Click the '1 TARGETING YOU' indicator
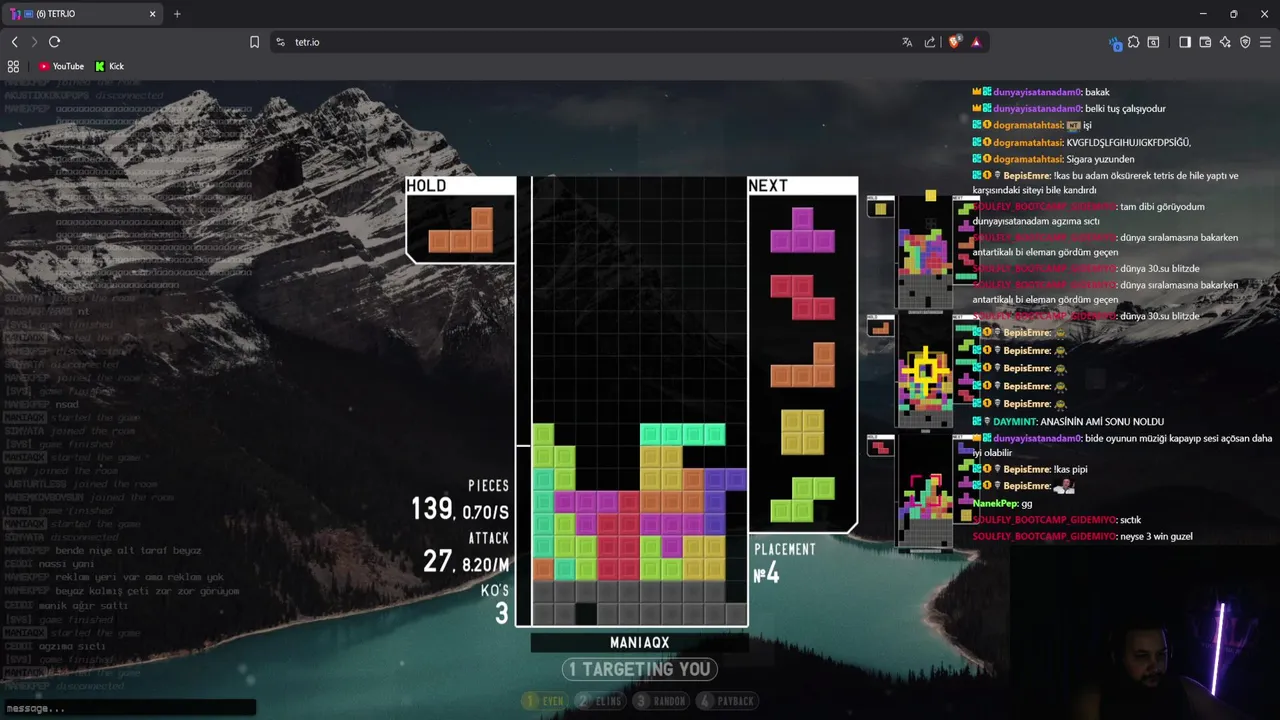1280x720 pixels. tap(640, 669)
